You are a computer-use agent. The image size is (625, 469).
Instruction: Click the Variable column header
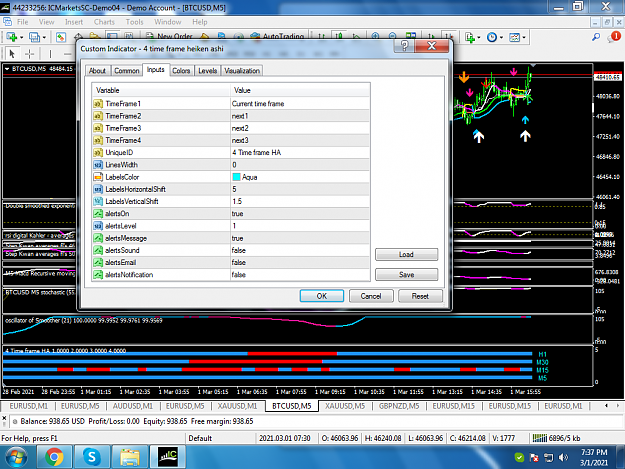(x=161, y=90)
